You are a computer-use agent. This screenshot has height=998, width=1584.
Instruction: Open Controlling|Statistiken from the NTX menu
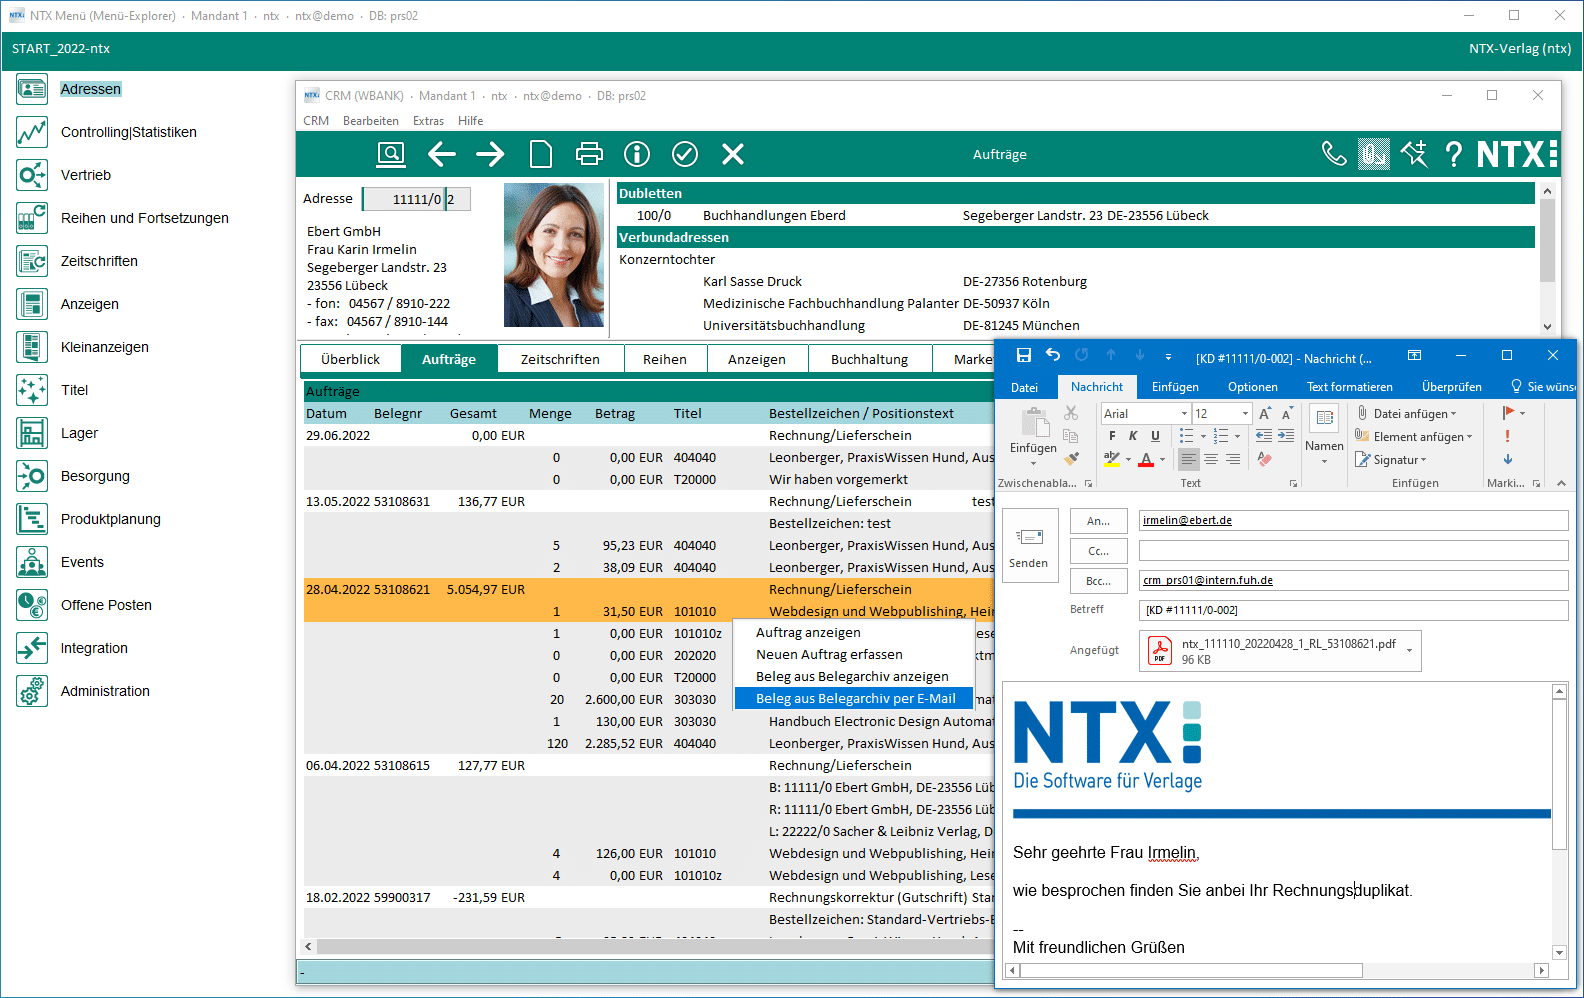[128, 132]
